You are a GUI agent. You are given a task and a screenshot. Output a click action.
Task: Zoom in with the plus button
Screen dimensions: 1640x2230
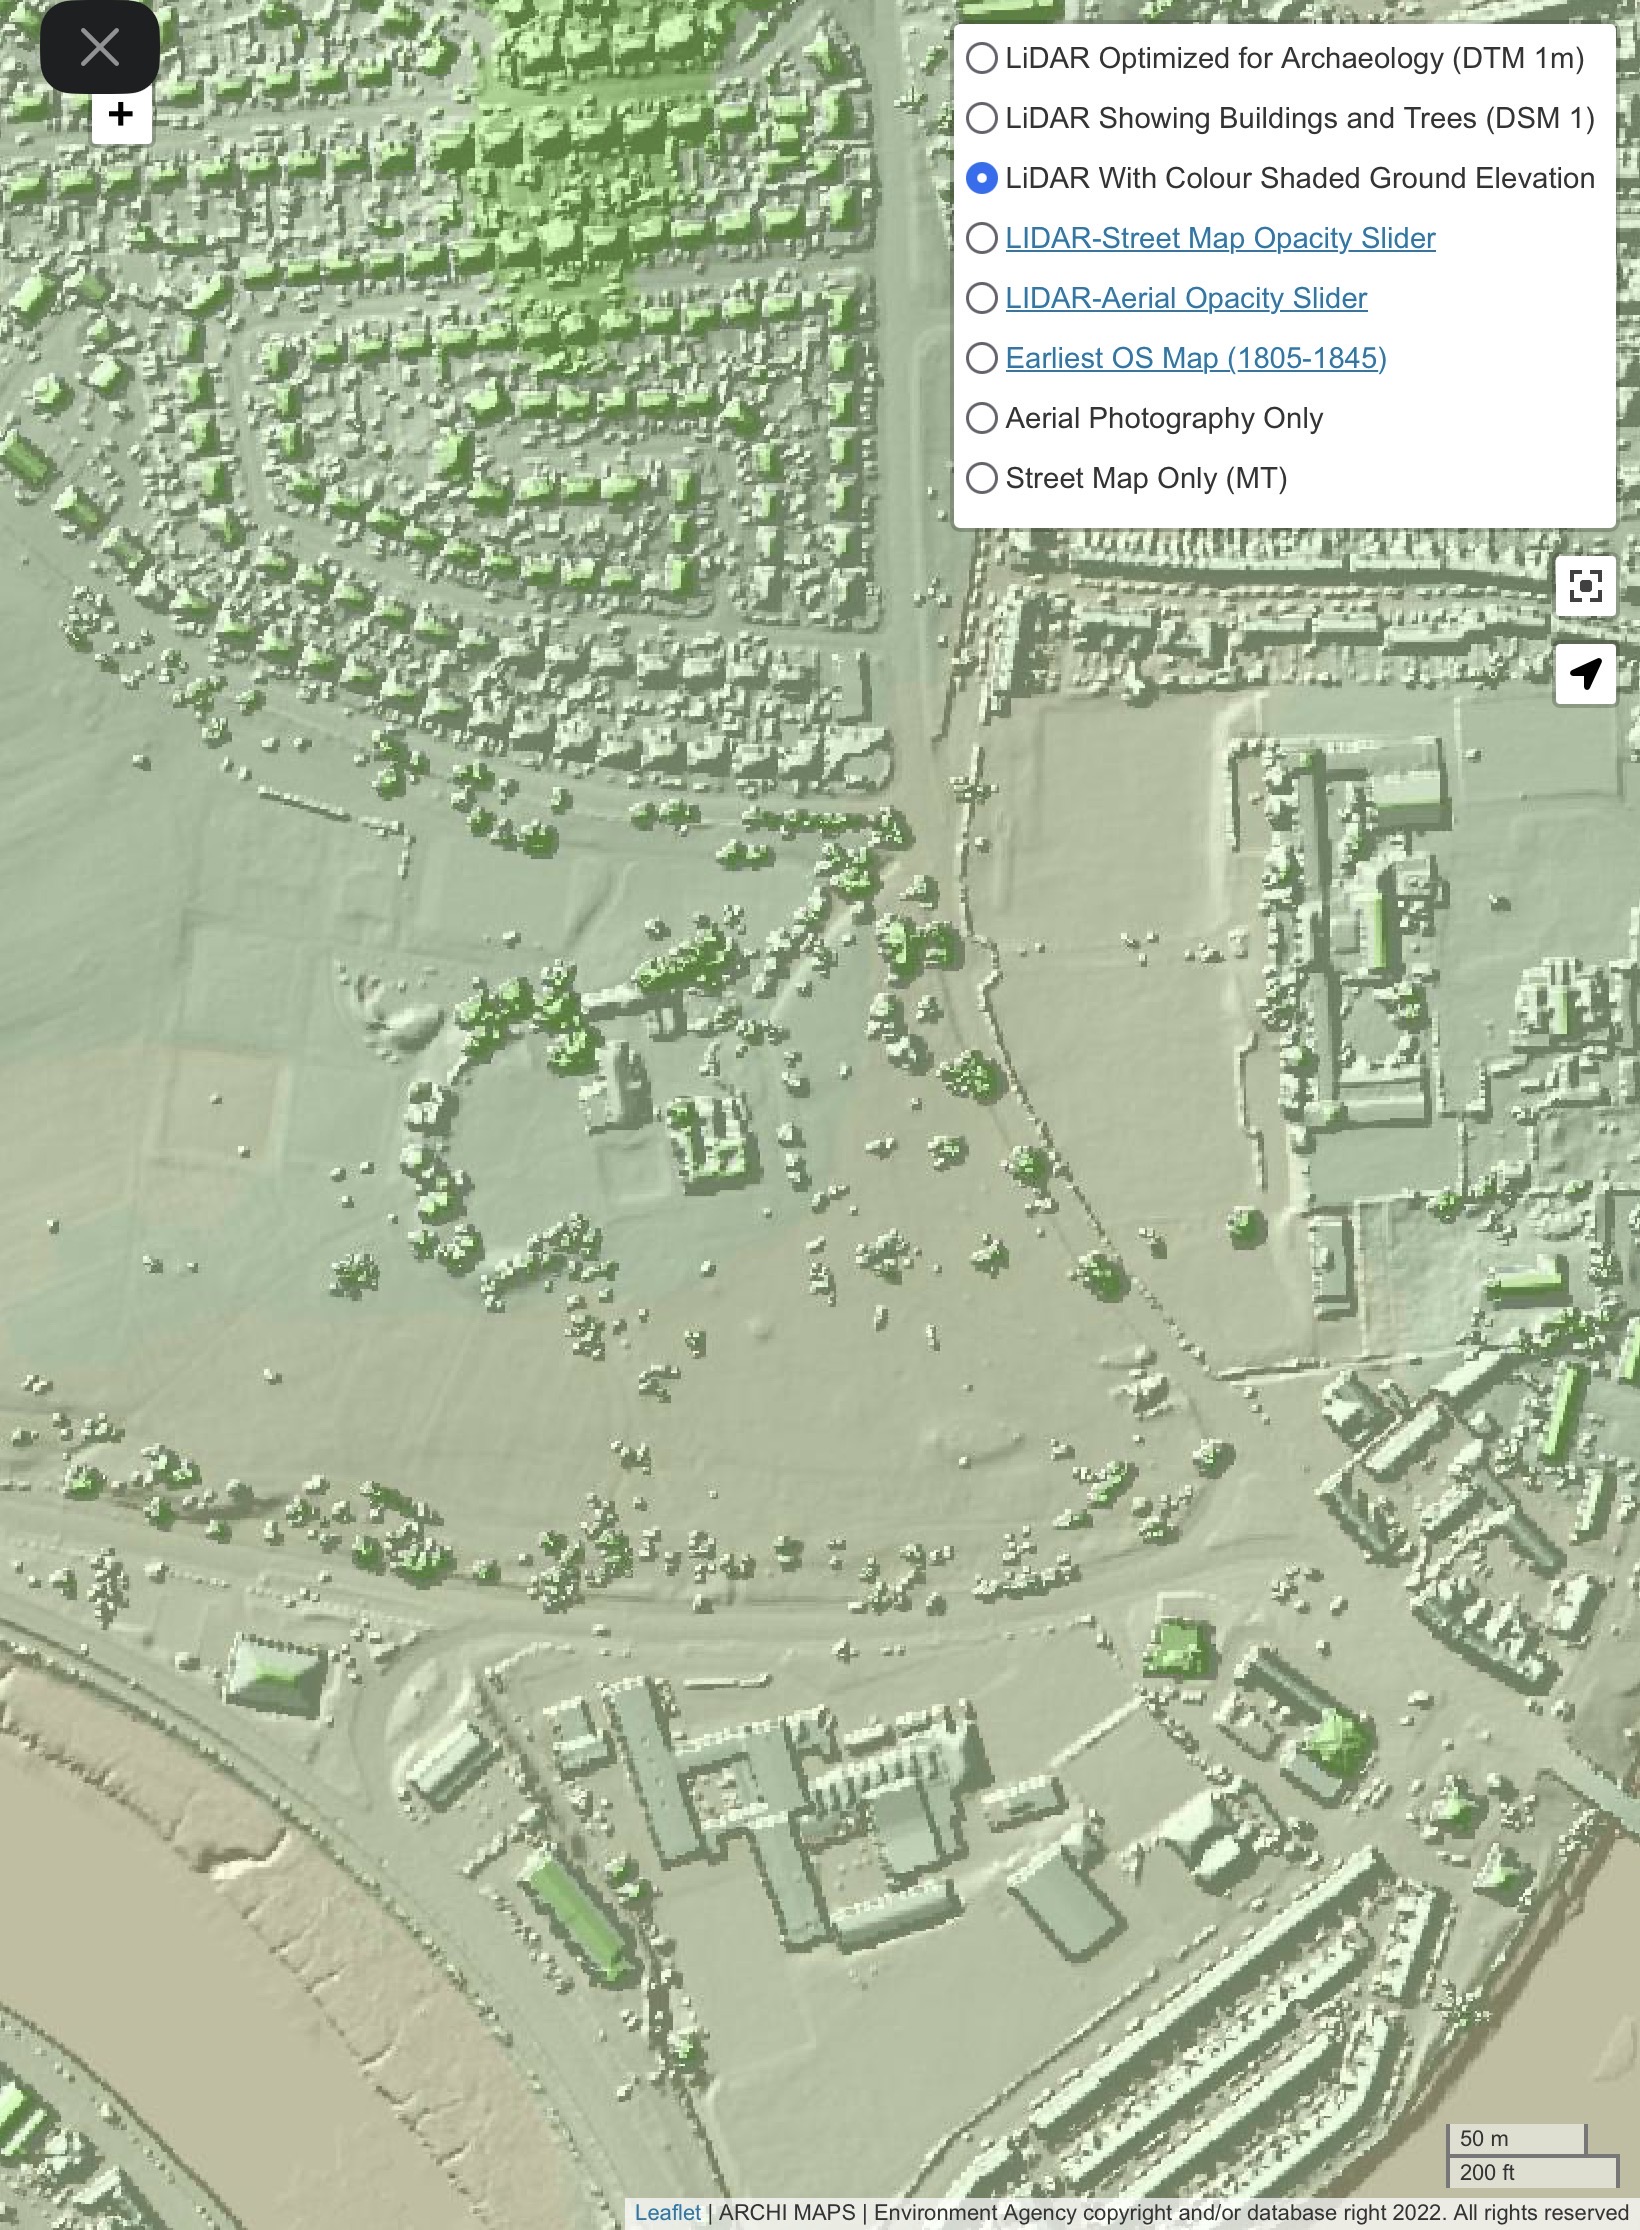coord(121,114)
